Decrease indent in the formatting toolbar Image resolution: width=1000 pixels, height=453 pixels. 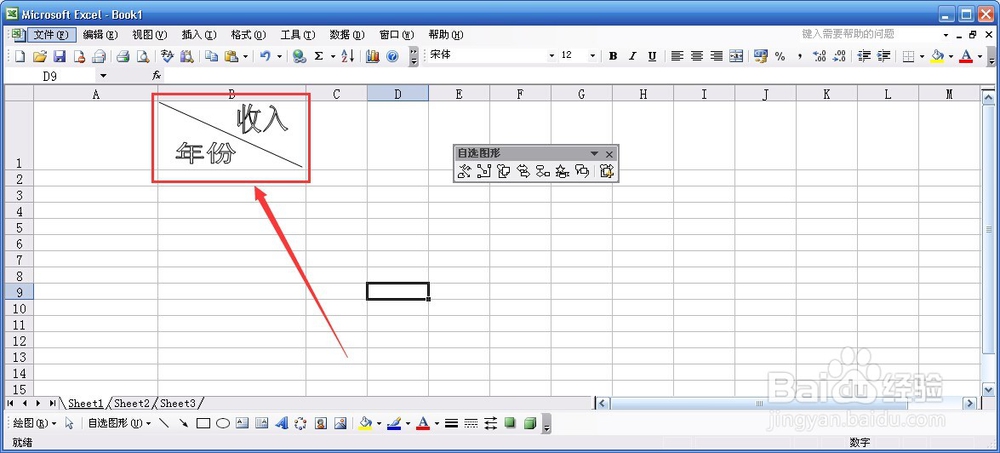[x=864, y=56]
